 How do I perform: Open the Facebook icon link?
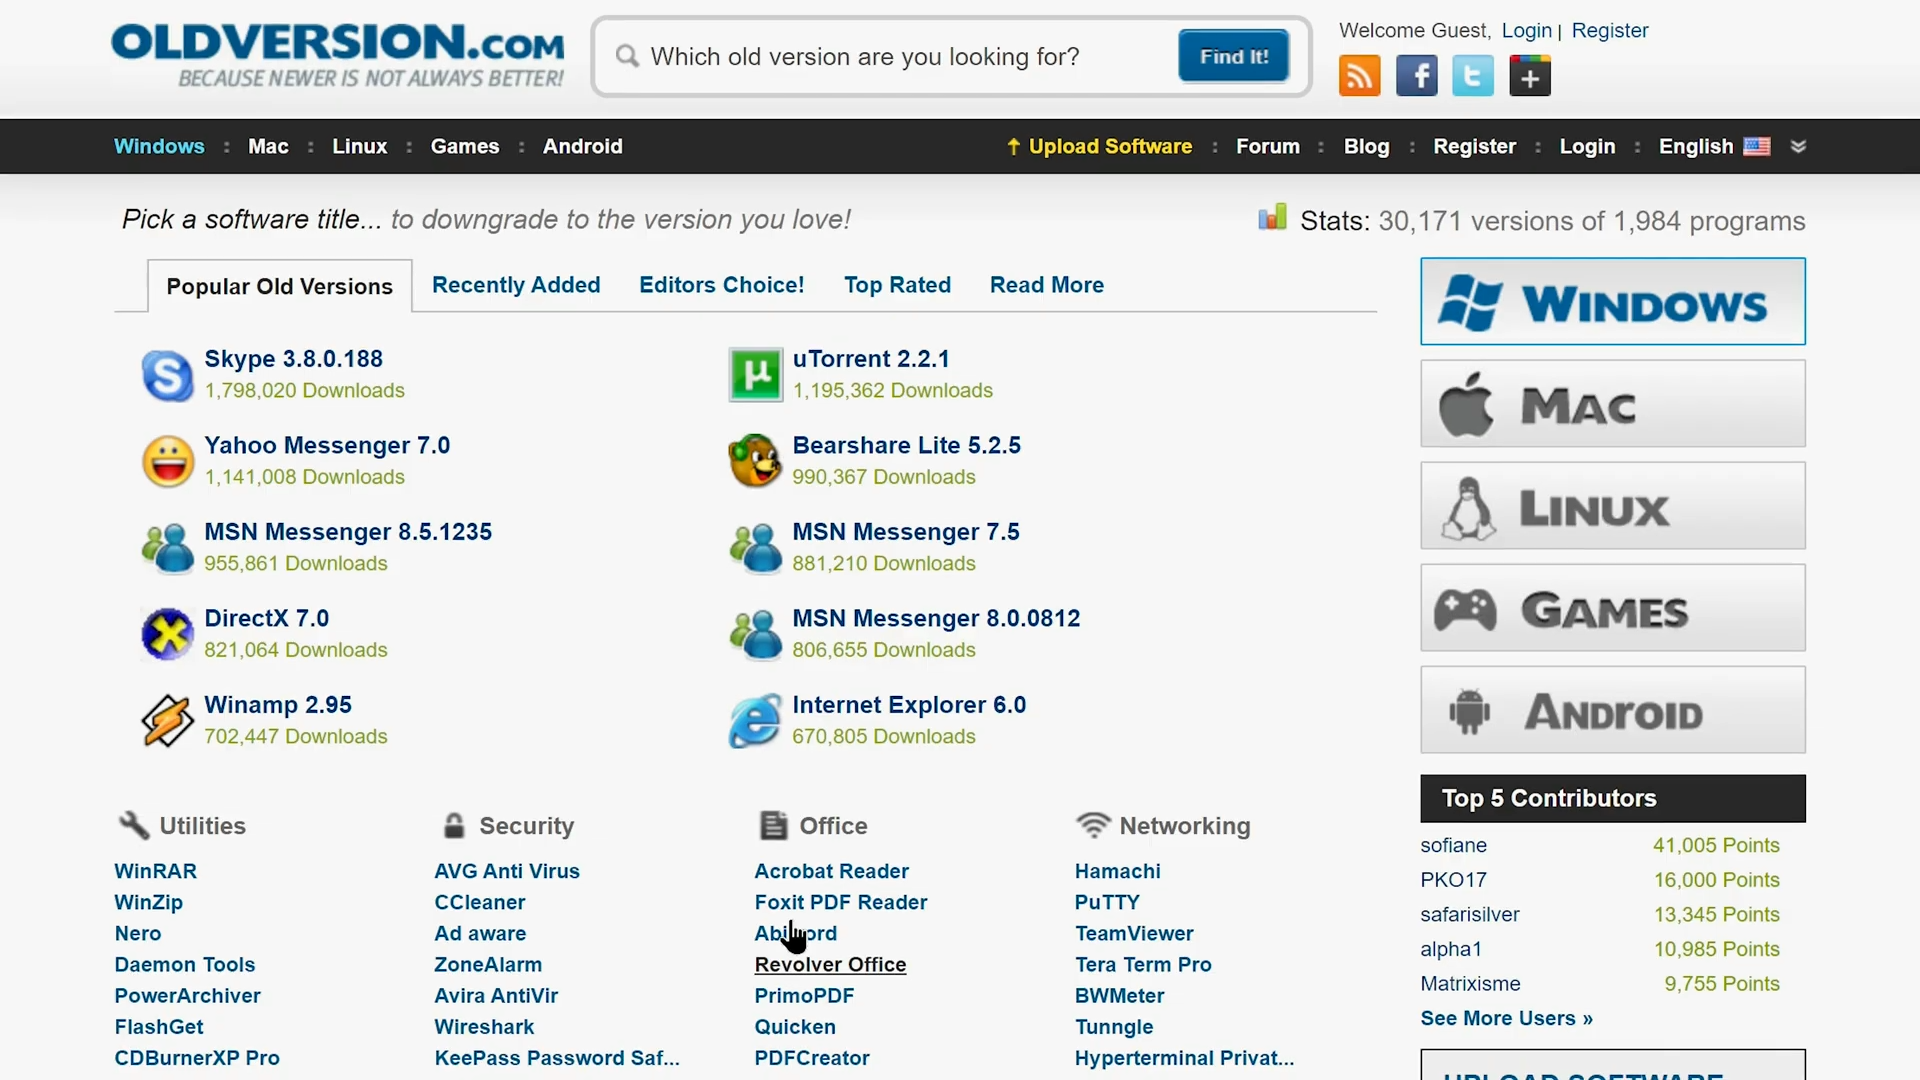coord(1416,76)
